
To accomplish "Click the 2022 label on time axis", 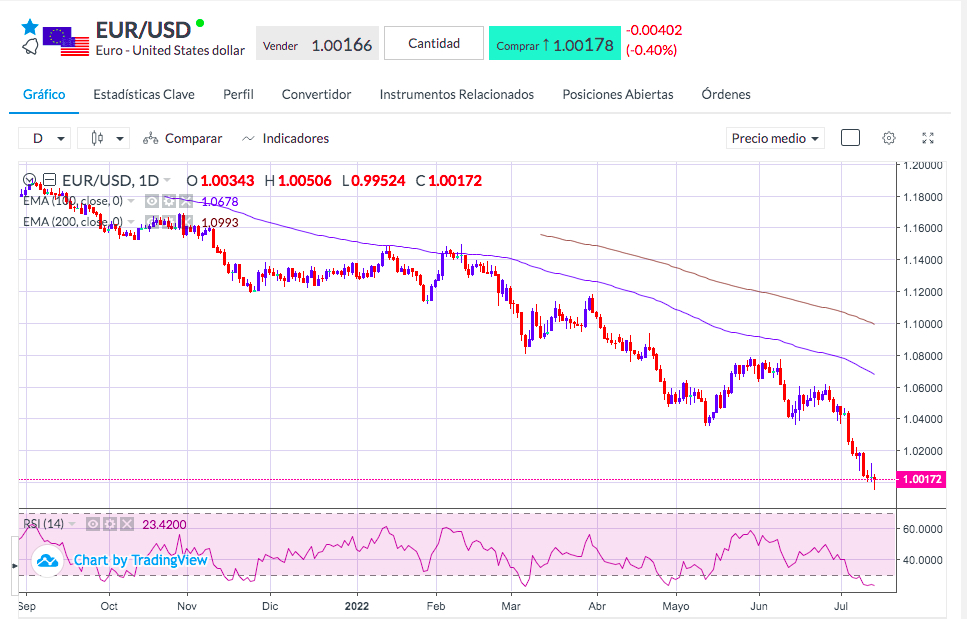I will point(356,606).
